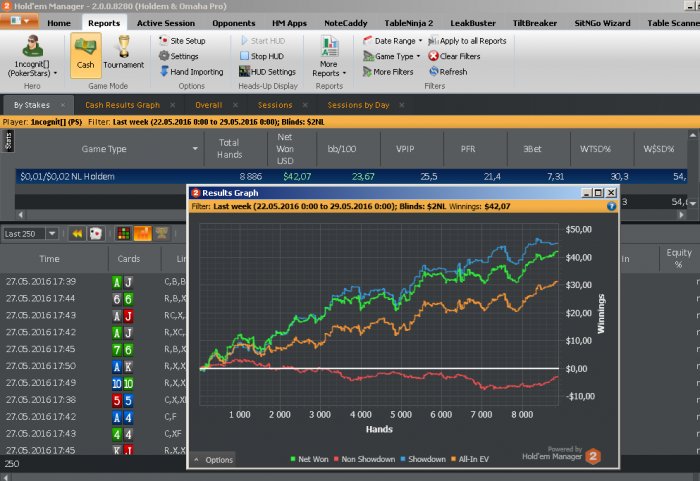The width and height of the screenshot is (700, 481).
Task: Refresh the report
Action: click(x=448, y=72)
